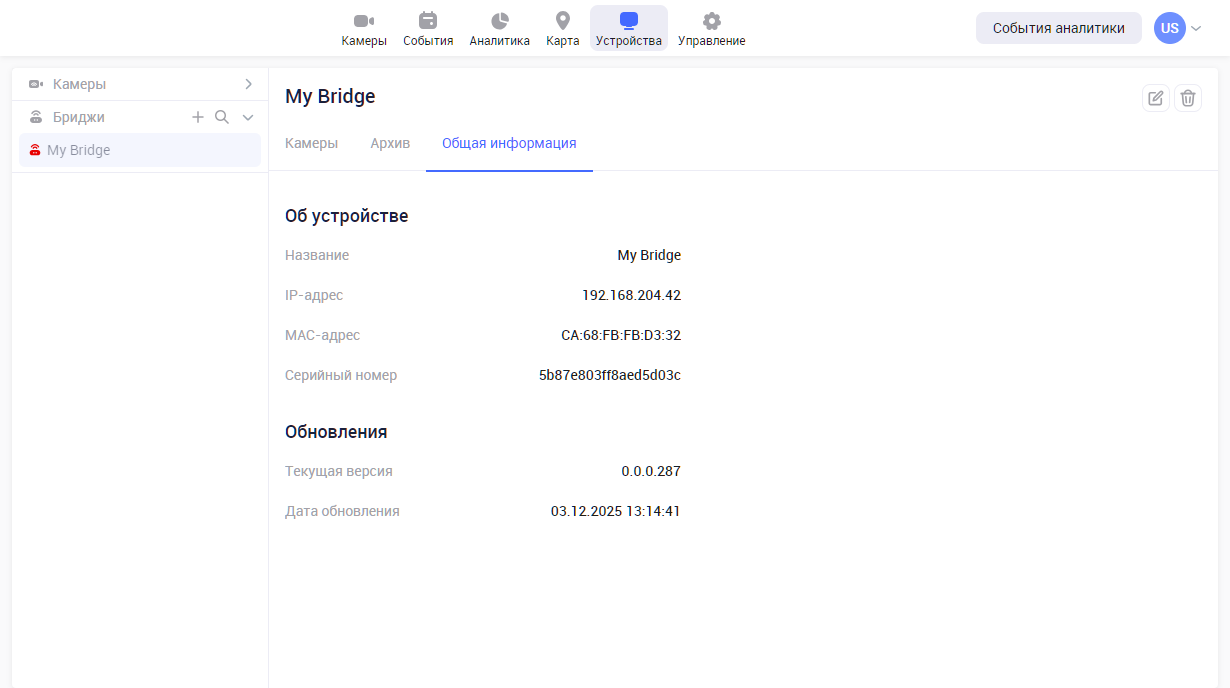1230x688 pixels.
Task: Search bridges with magnifier icon
Action: point(222,117)
